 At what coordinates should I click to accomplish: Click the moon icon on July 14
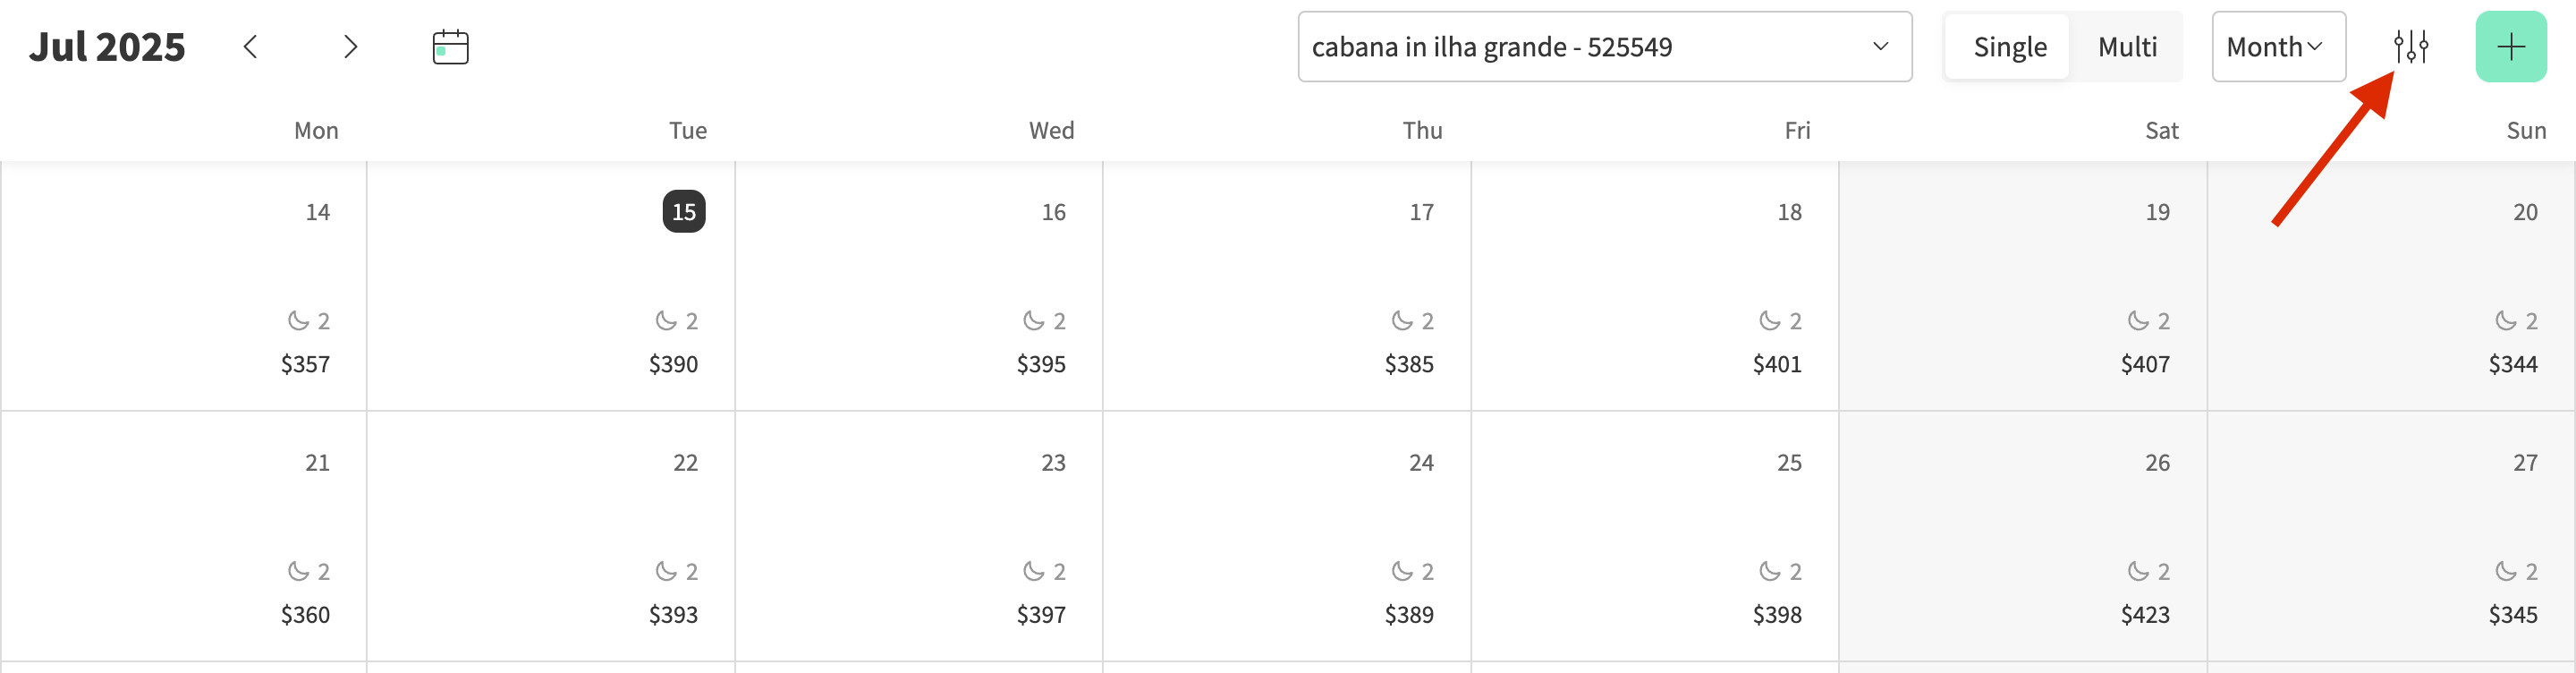298,321
